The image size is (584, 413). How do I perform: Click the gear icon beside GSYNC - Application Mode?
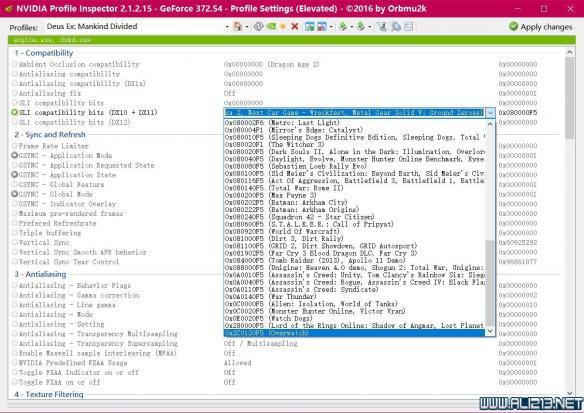point(15,155)
